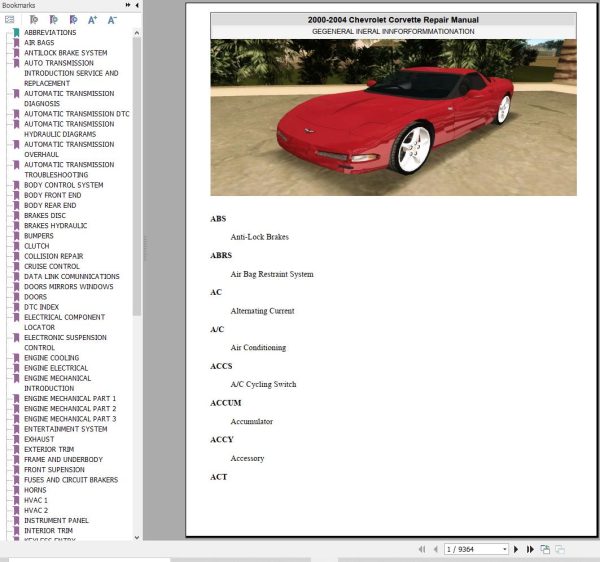Open ELECTRICAL COMPONENT LOCATOR bookmark
Image resolution: width=600 pixels, height=562 pixels.
click(x=65, y=322)
